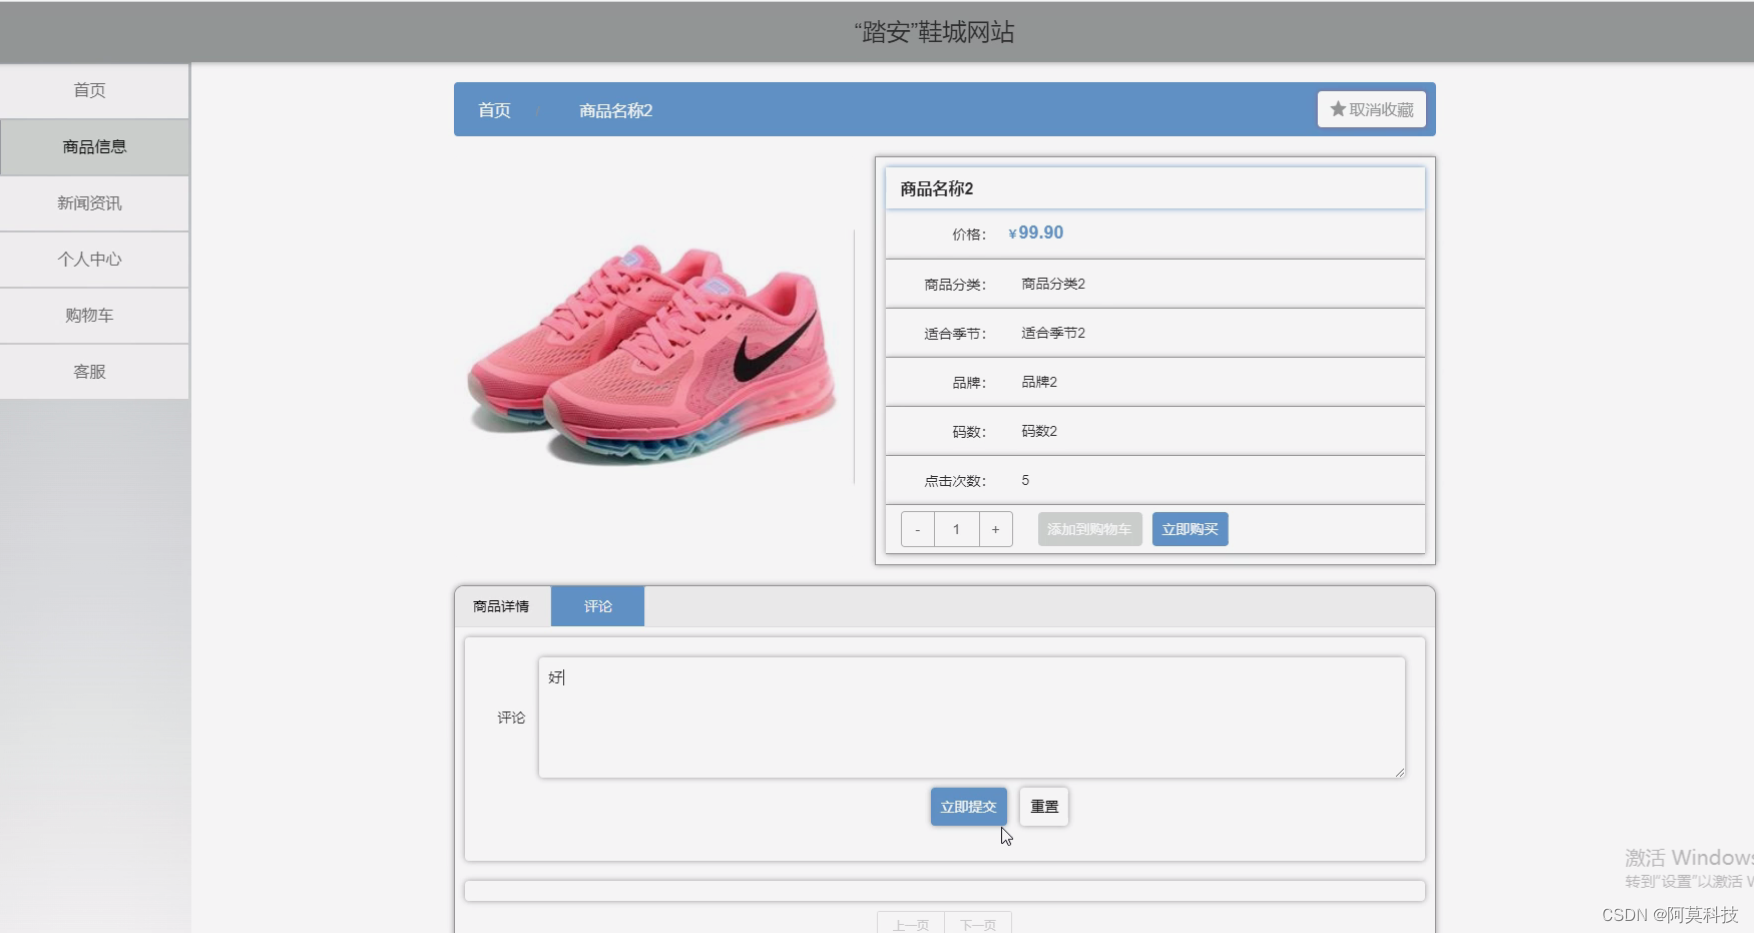Click the 添加到购物车 button
The image size is (1754, 933).
(1089, 529)
